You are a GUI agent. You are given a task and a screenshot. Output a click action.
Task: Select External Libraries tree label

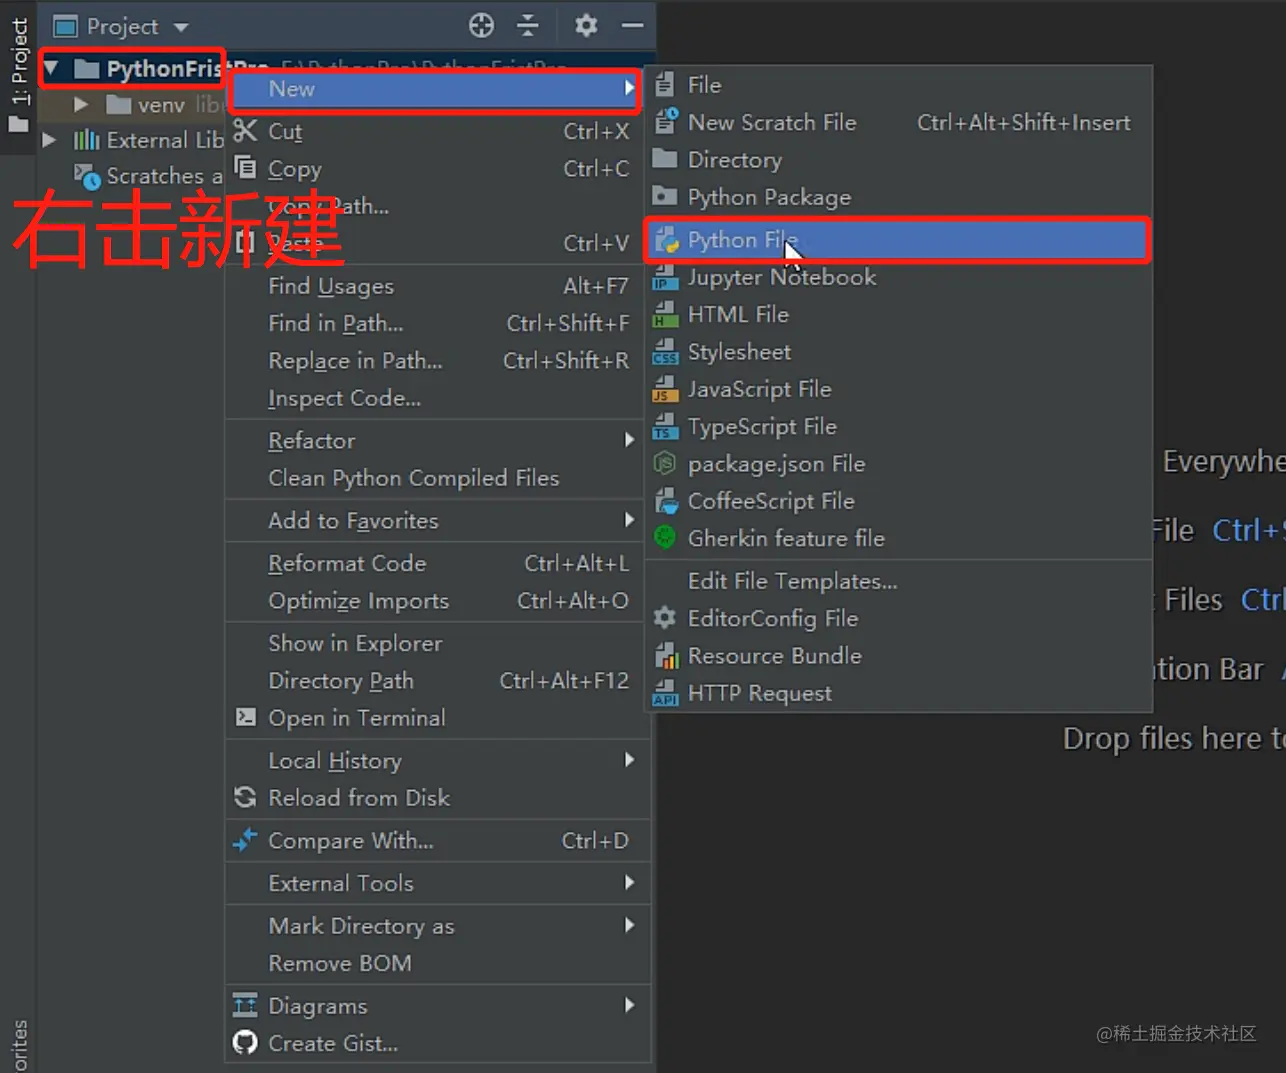165,140
